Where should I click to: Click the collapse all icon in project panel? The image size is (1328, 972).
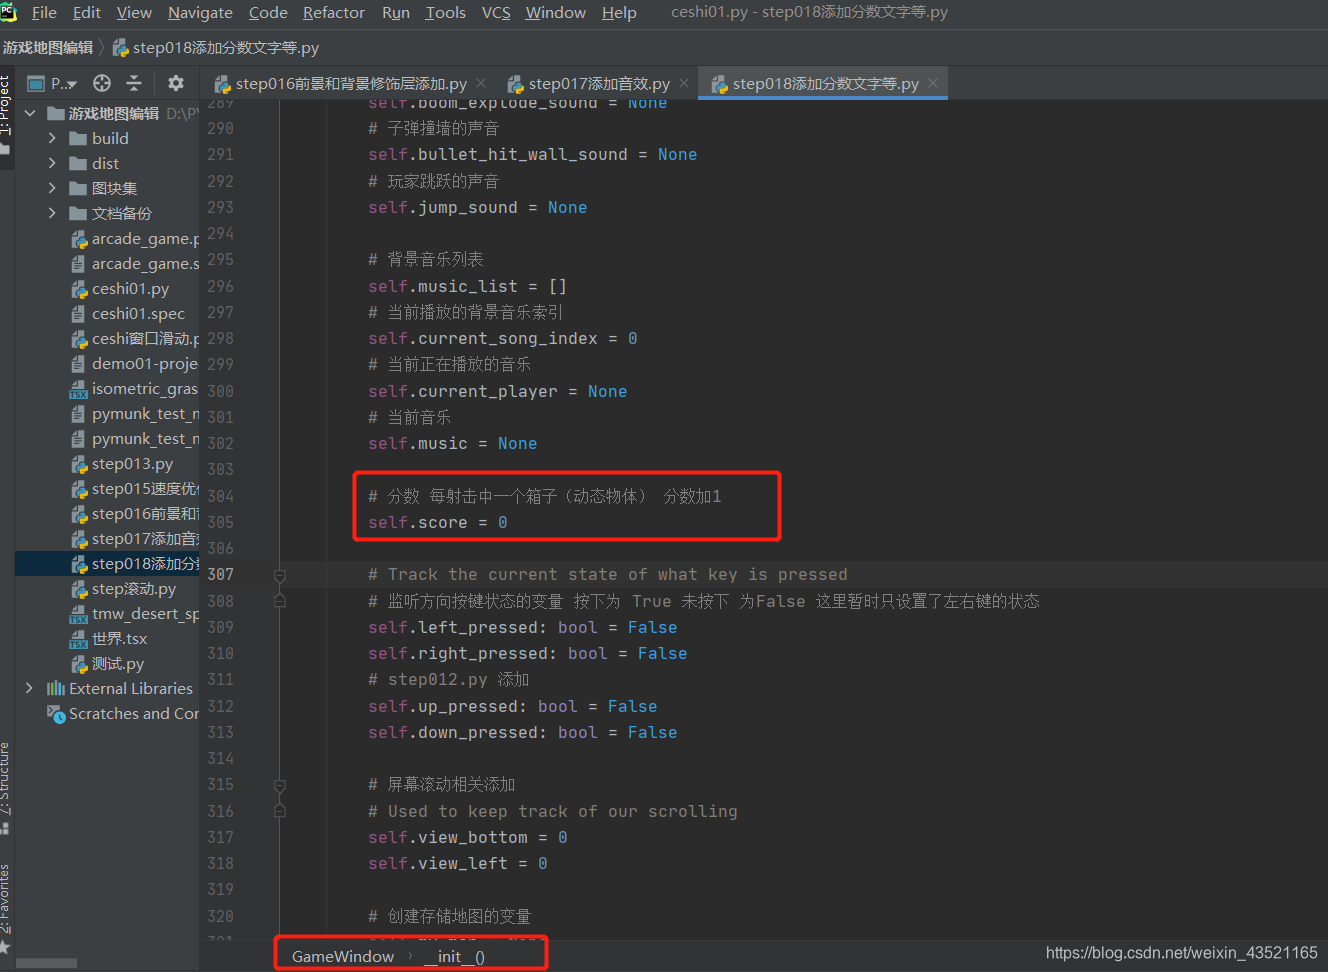[x=134, y=83]
